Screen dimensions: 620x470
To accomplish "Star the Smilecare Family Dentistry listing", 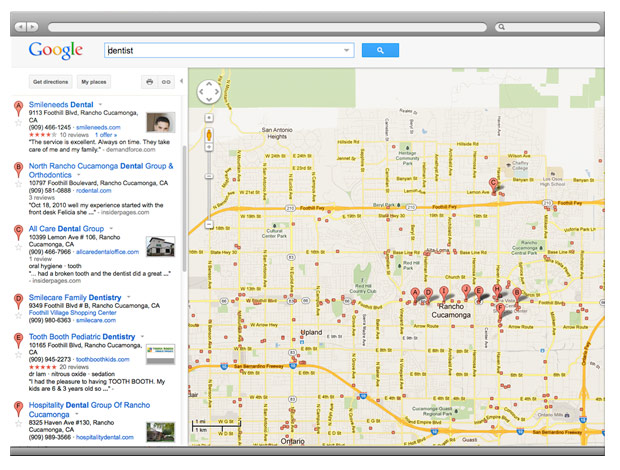I will 17,317.
